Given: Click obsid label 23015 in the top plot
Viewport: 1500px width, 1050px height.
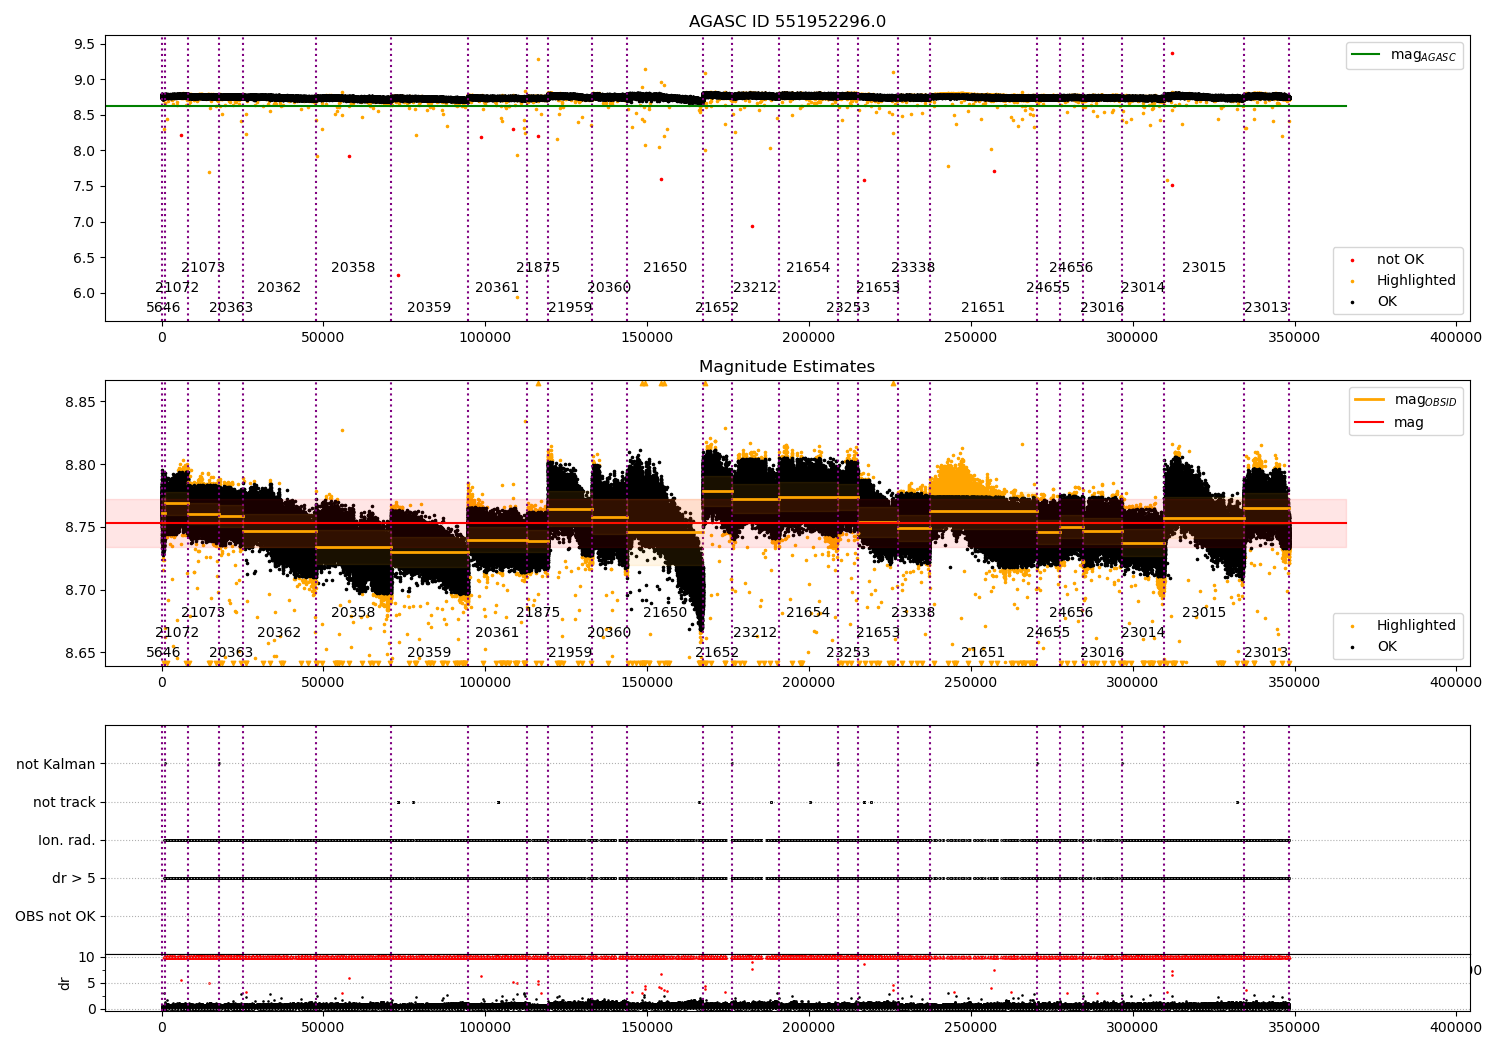Looking at the screenshot, I should 1204,267.
